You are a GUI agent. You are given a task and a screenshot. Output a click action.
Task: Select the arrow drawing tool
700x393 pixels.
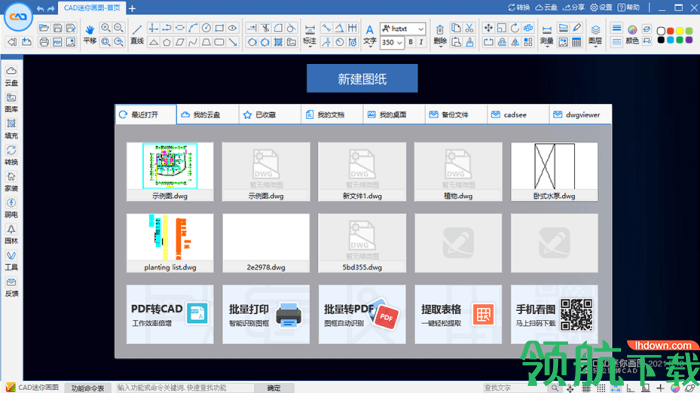(x=233, y=42)
